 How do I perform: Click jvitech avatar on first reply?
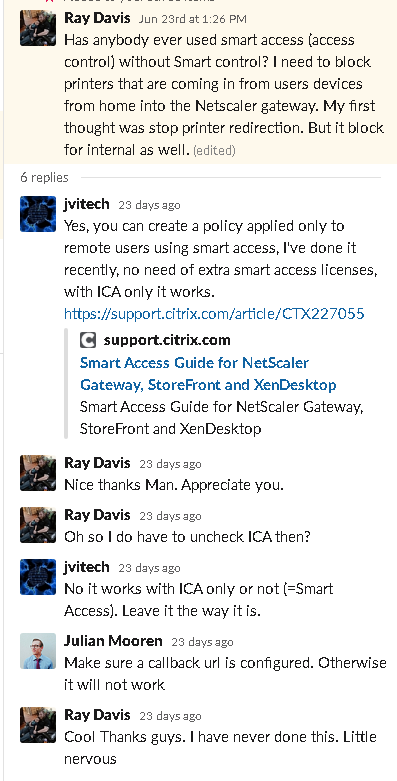(x=38, y=214)
